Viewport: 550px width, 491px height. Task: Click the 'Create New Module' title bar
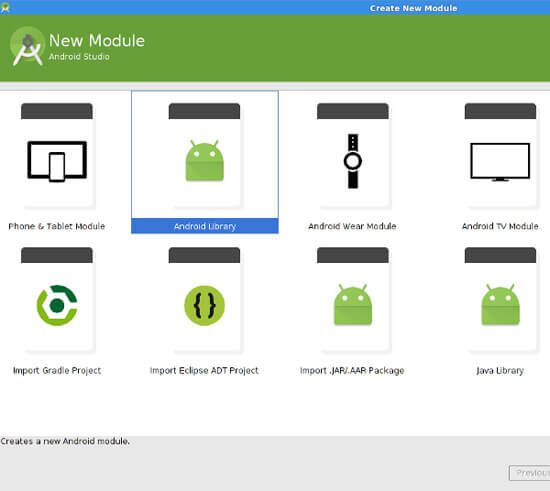pos(413,8)
